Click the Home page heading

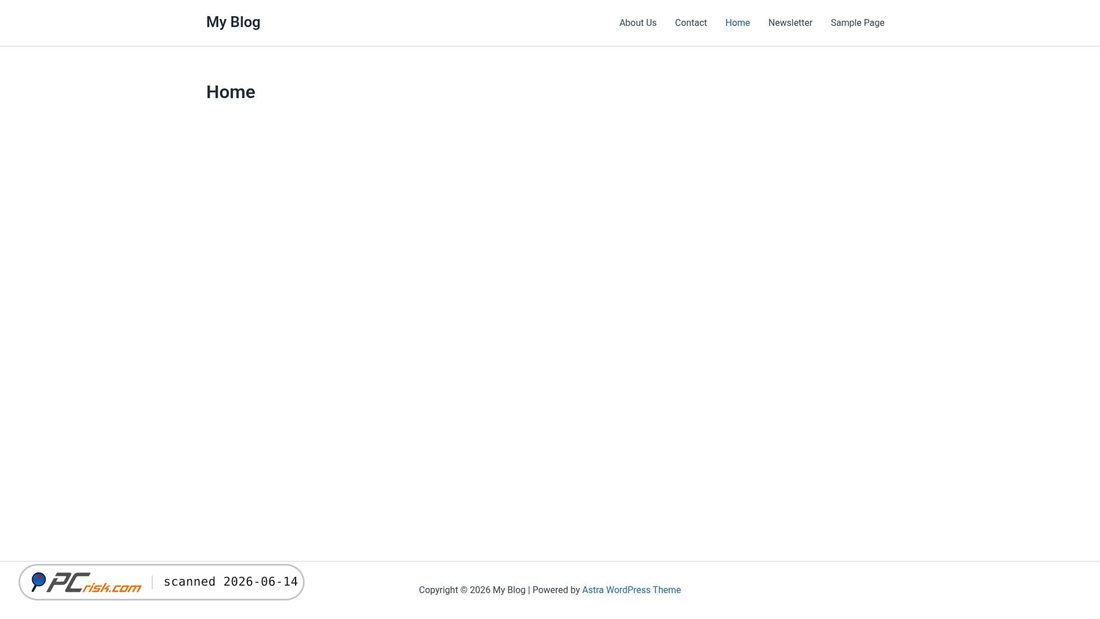pyautogui.click(x=231, y=92)
